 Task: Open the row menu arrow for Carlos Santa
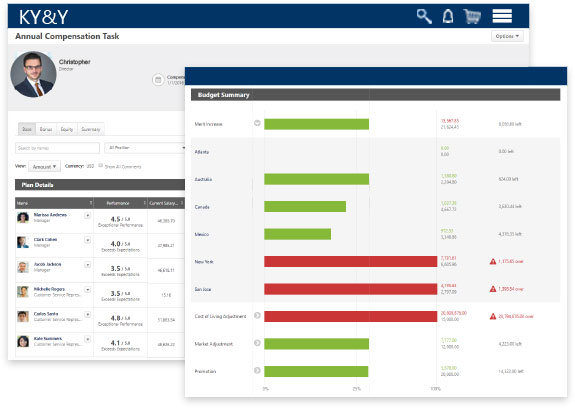[x=87, y=314]
